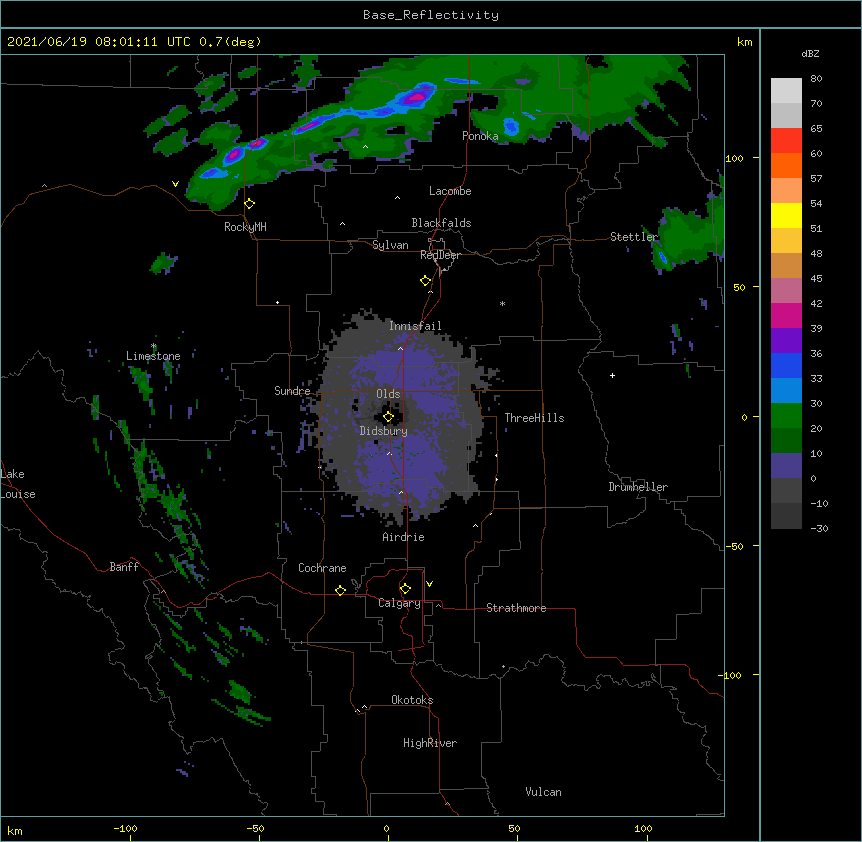Click the Strathmore label

[516, 608]
